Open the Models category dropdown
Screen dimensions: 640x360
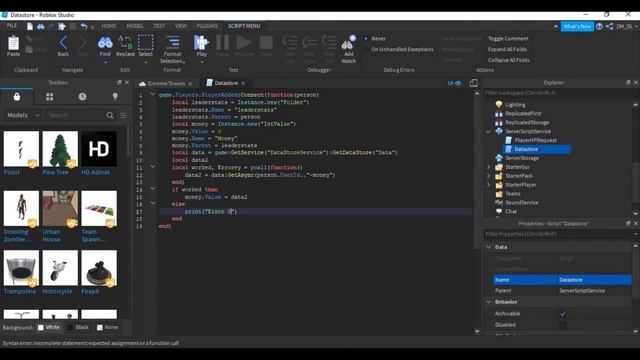pos(23,116)
